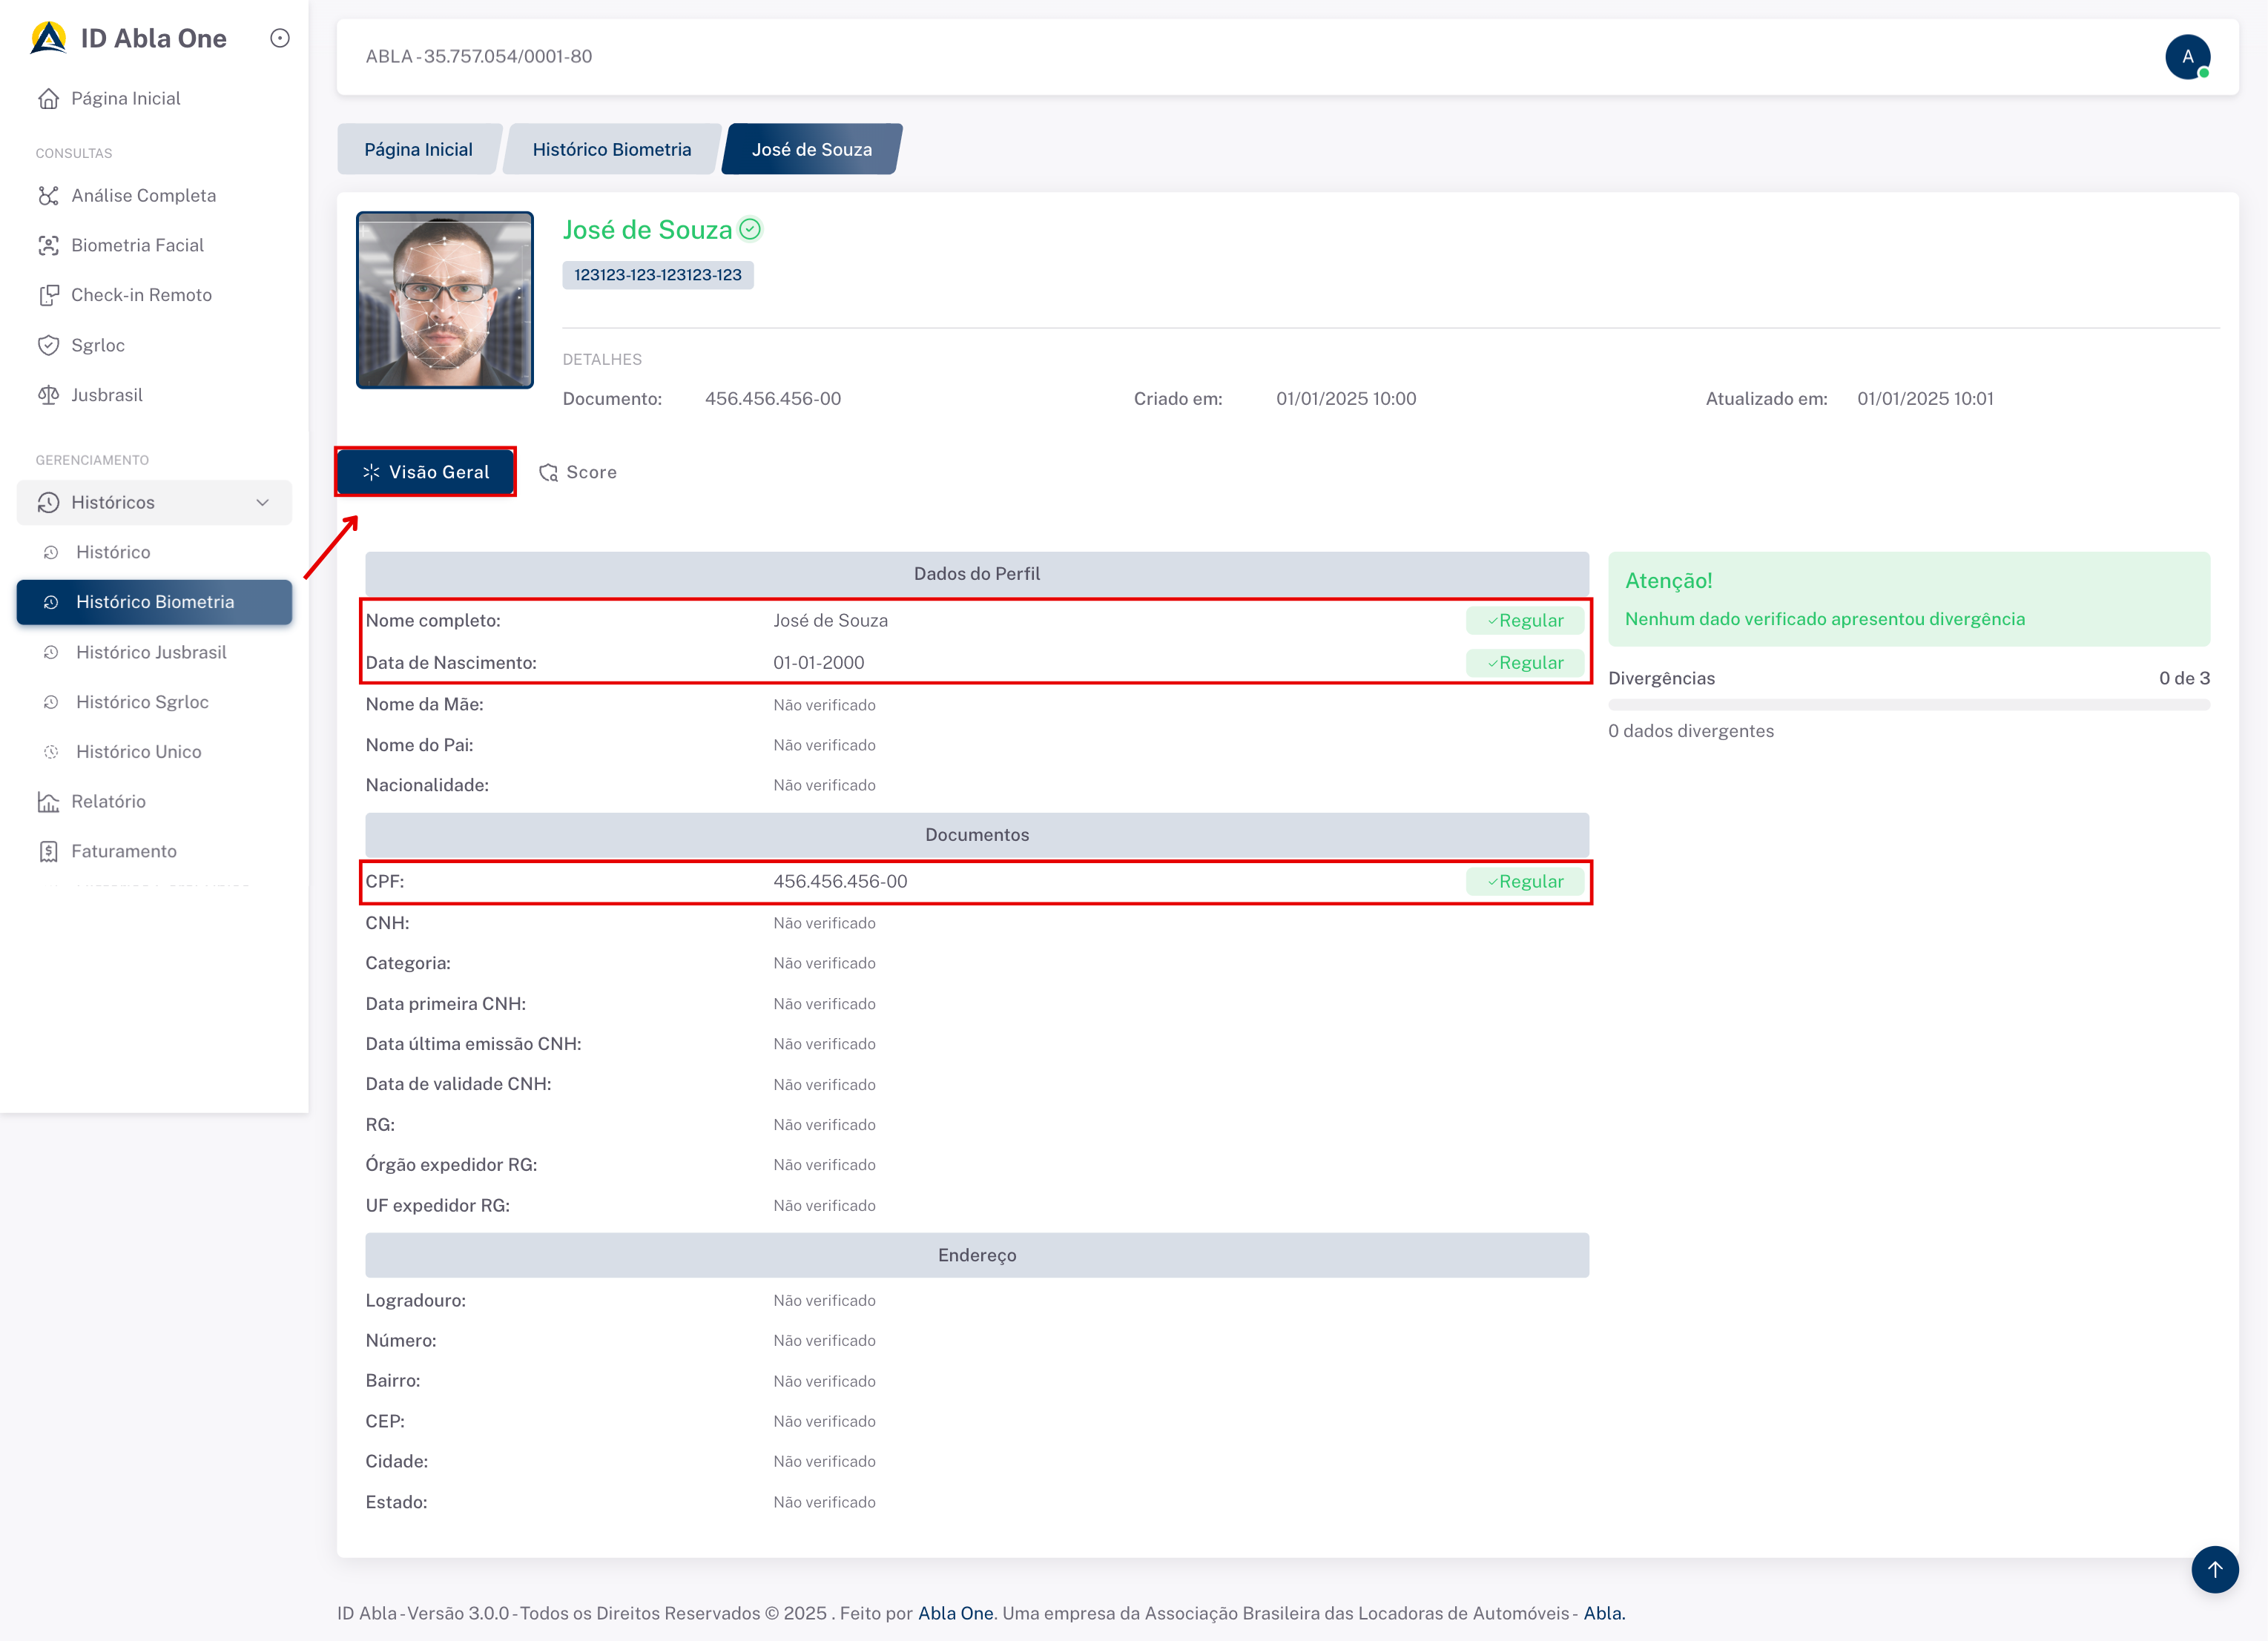Switch to the Histórico Biometria tab

point(611,150)
